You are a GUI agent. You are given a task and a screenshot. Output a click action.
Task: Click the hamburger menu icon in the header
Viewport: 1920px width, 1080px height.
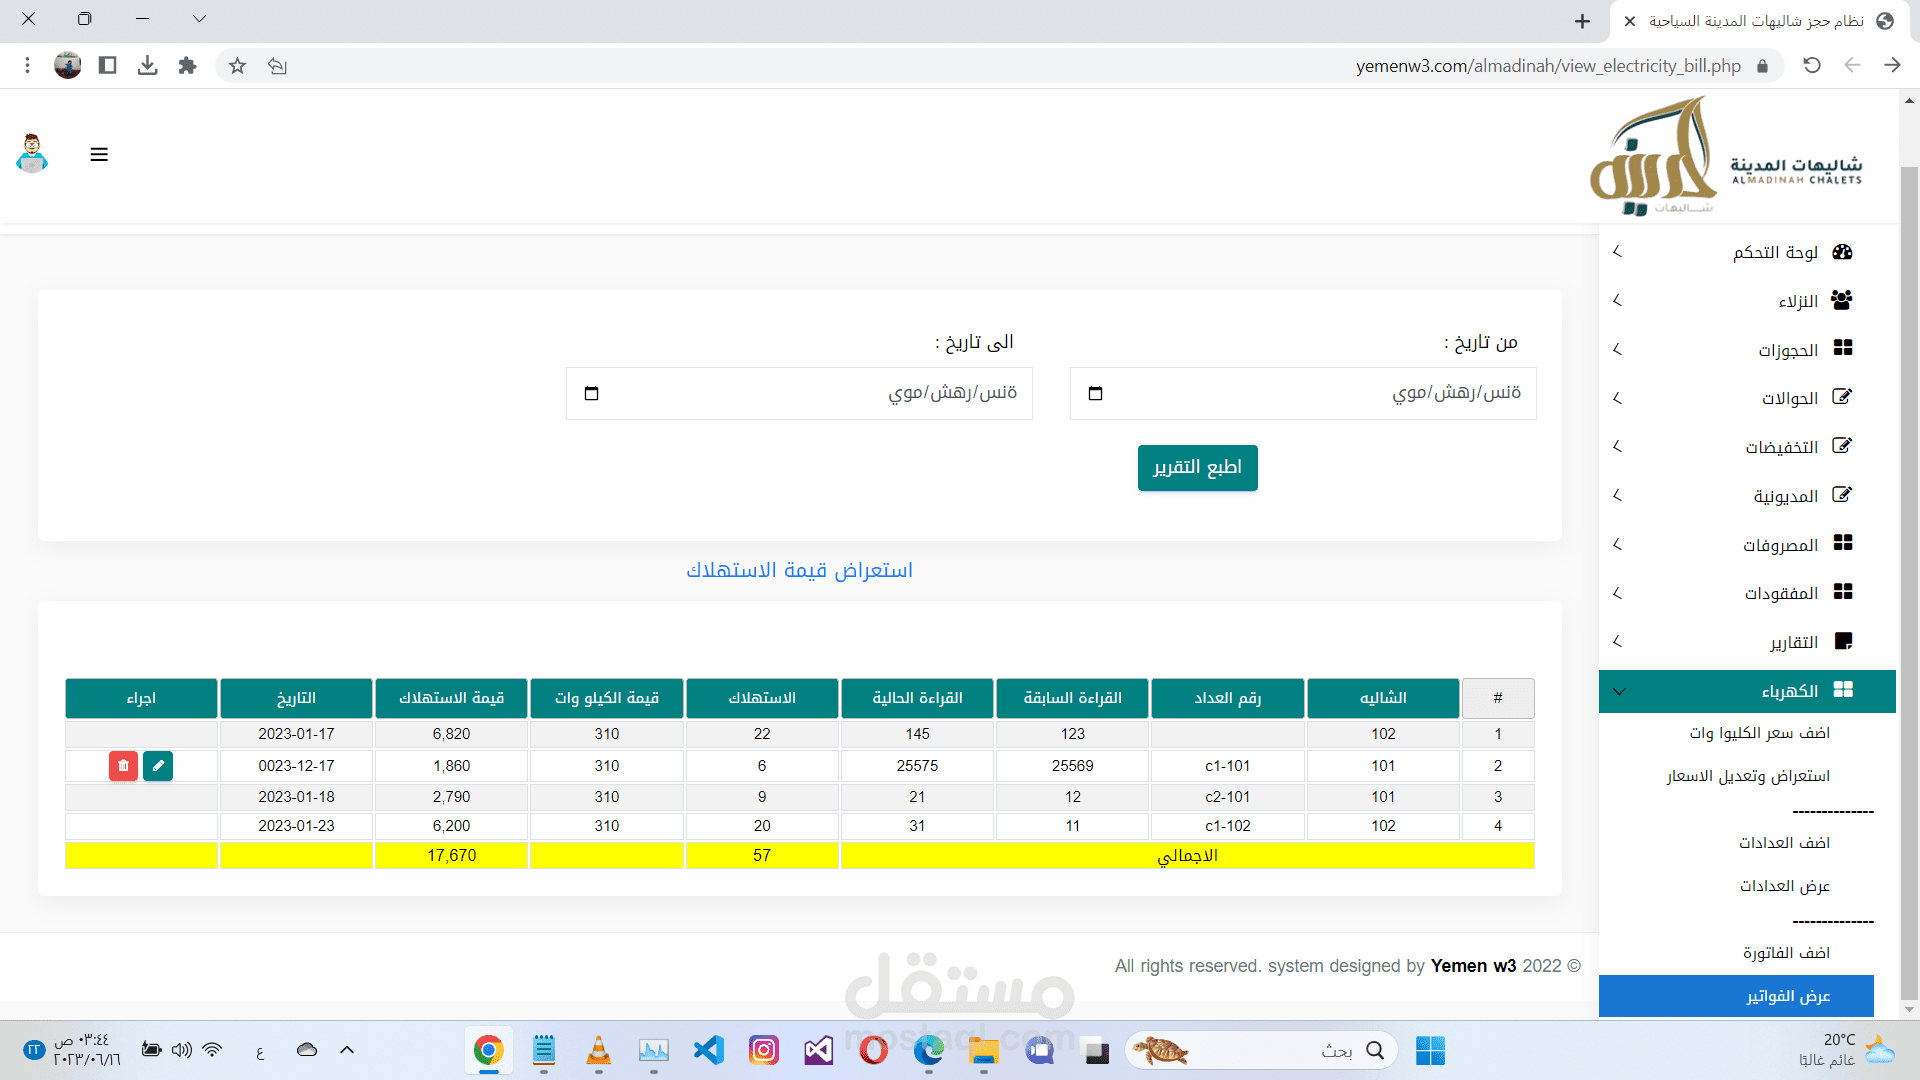[99, 155]
